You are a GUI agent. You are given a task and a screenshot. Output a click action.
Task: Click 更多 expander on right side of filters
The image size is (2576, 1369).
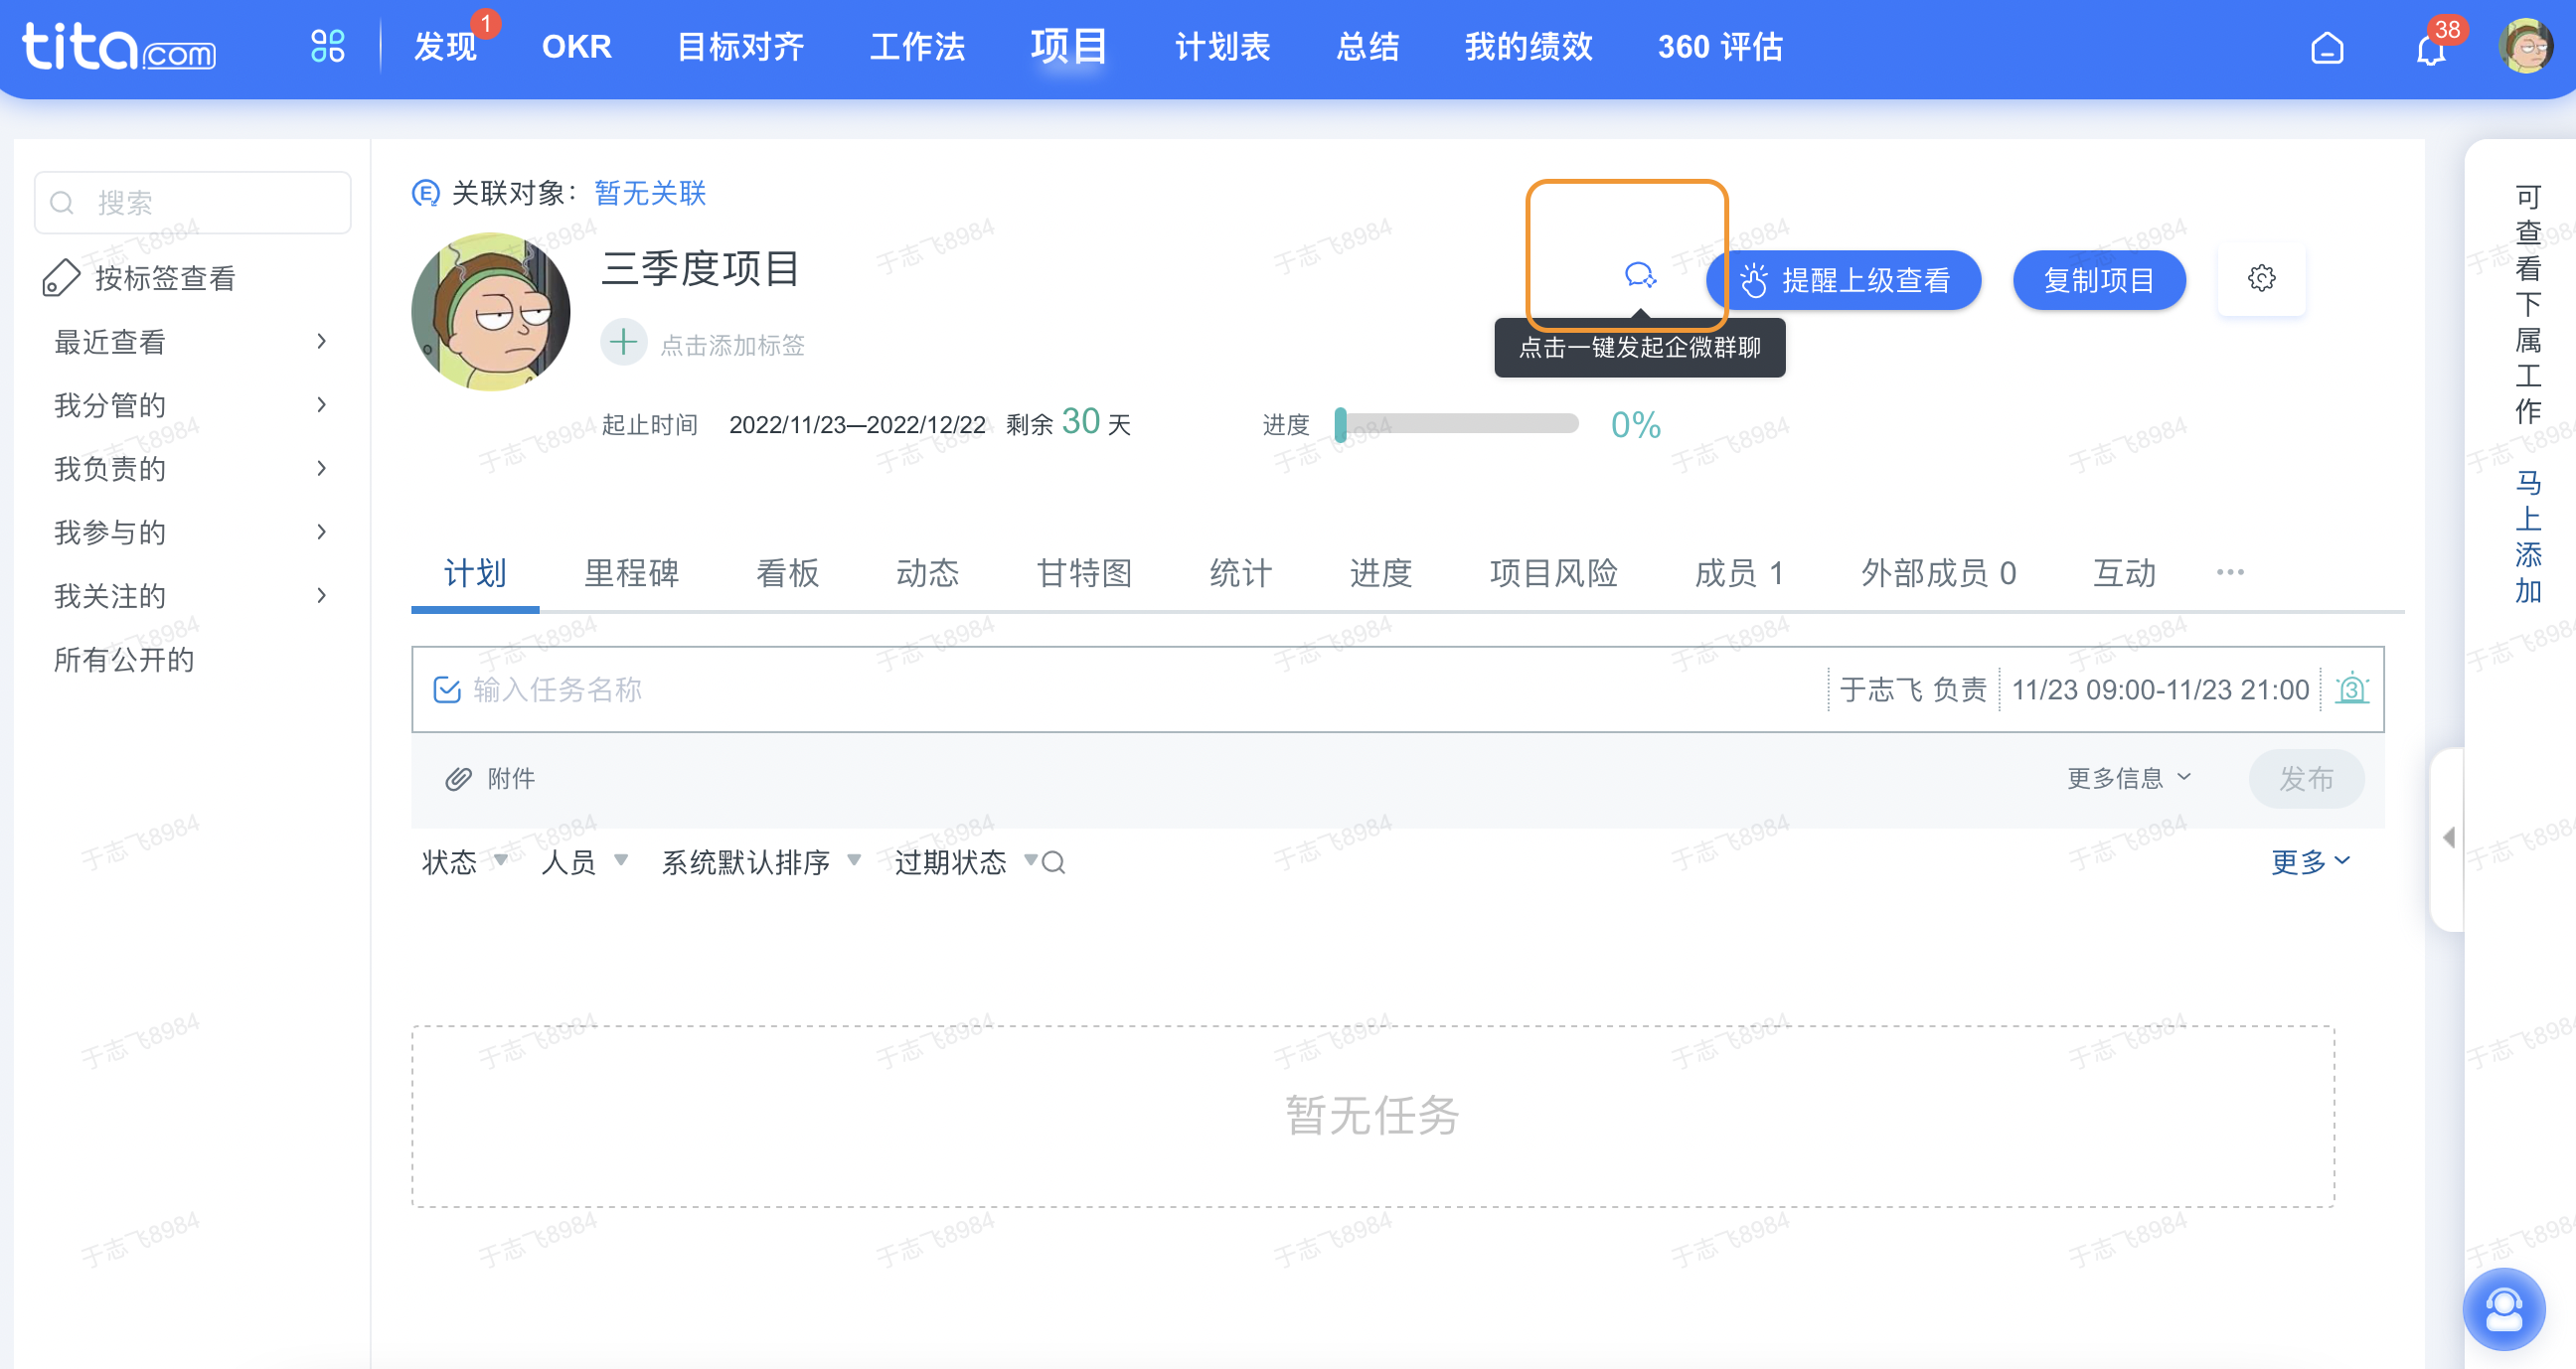coord(2312,861)
